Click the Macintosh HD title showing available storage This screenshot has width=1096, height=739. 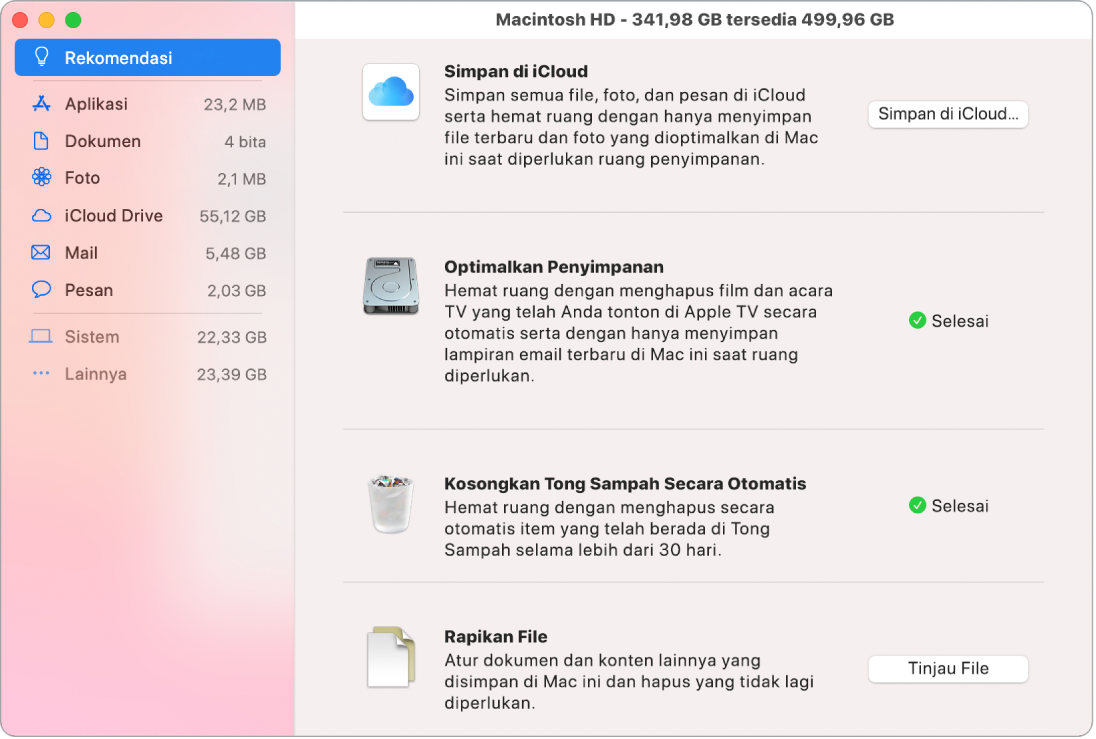click(x=693, y=19)
